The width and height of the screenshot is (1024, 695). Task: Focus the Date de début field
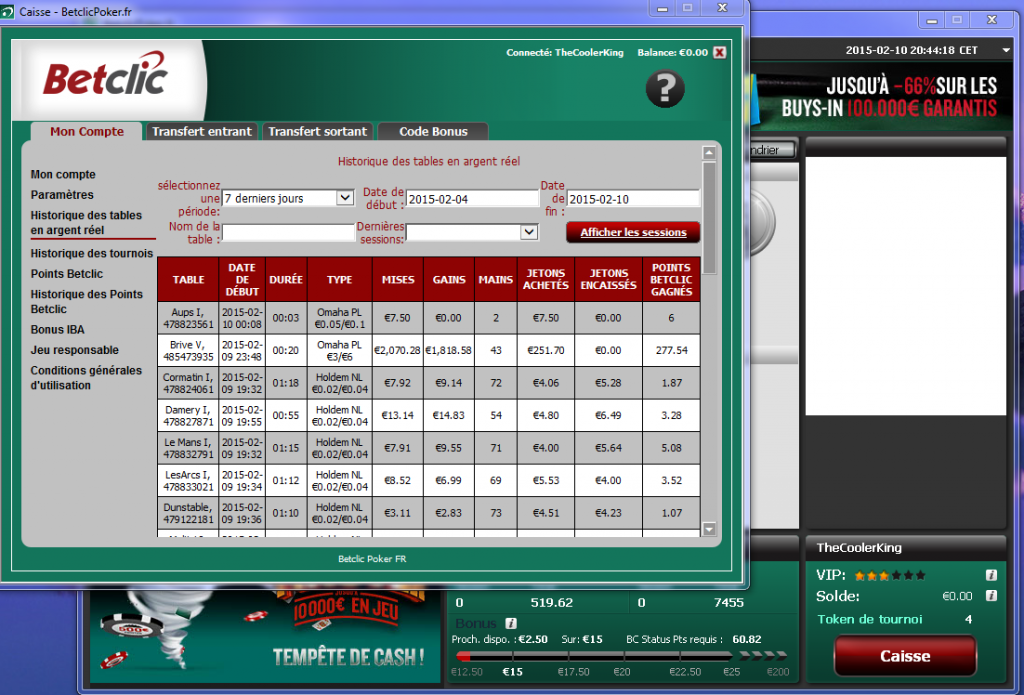point(472,199)
